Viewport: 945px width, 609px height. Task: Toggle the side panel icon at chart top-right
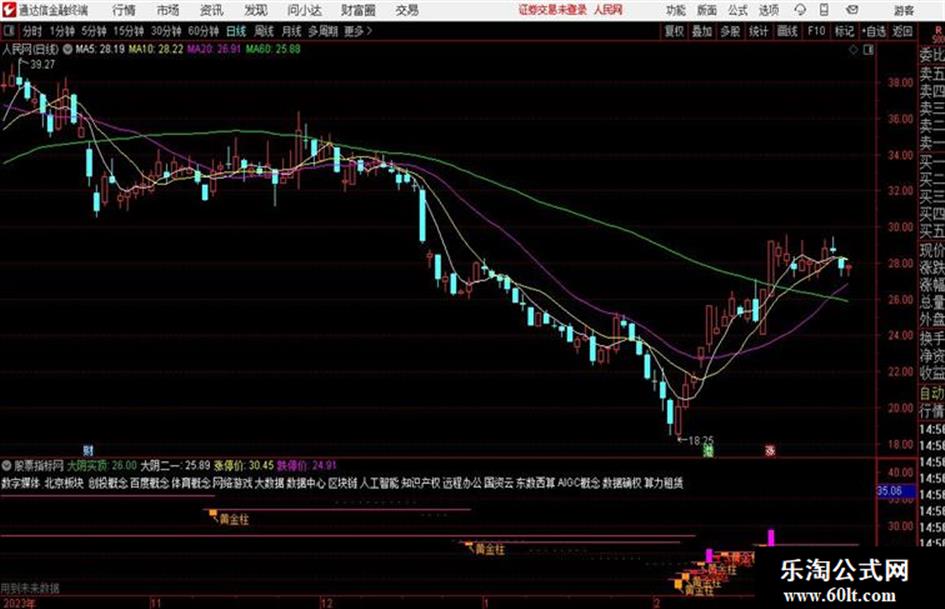pos(868,50)
